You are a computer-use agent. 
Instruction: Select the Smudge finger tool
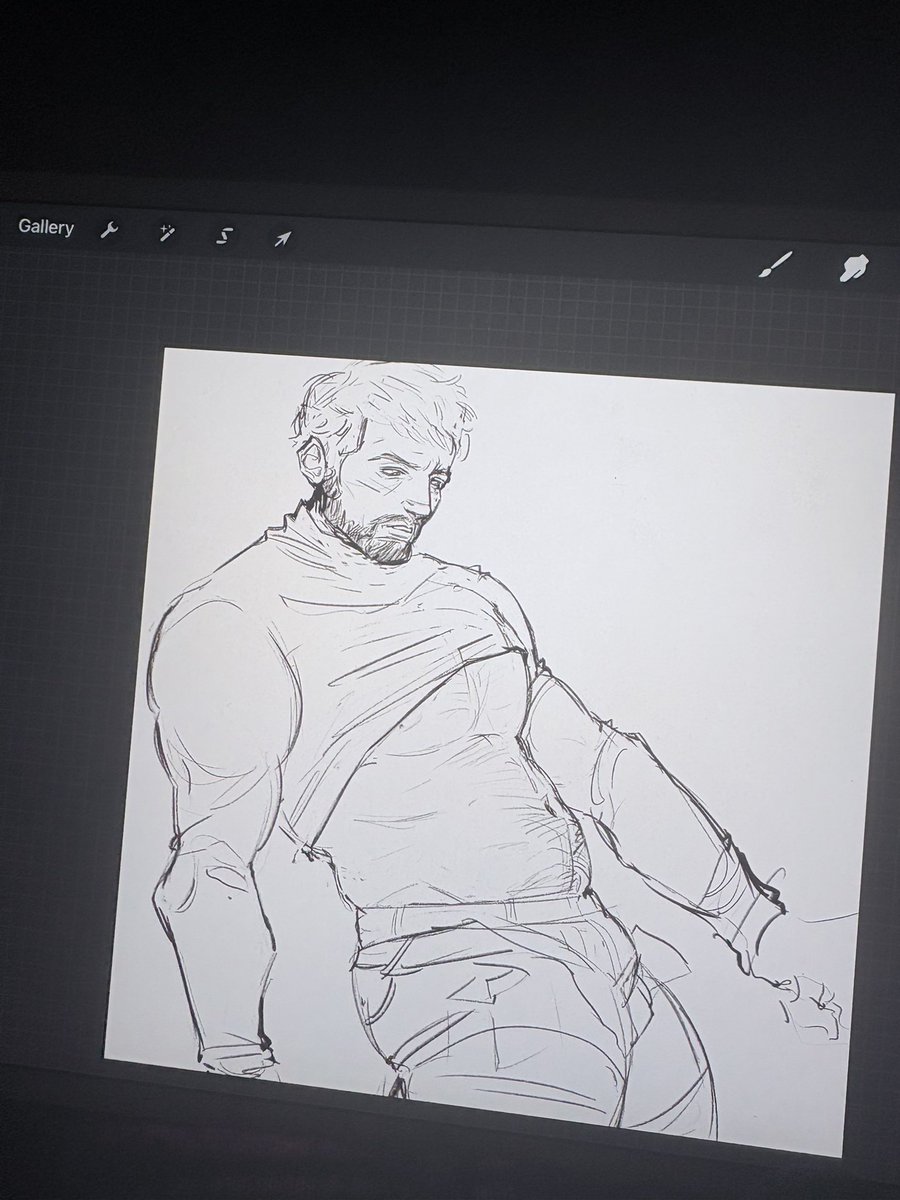click(x=855, y=267)
